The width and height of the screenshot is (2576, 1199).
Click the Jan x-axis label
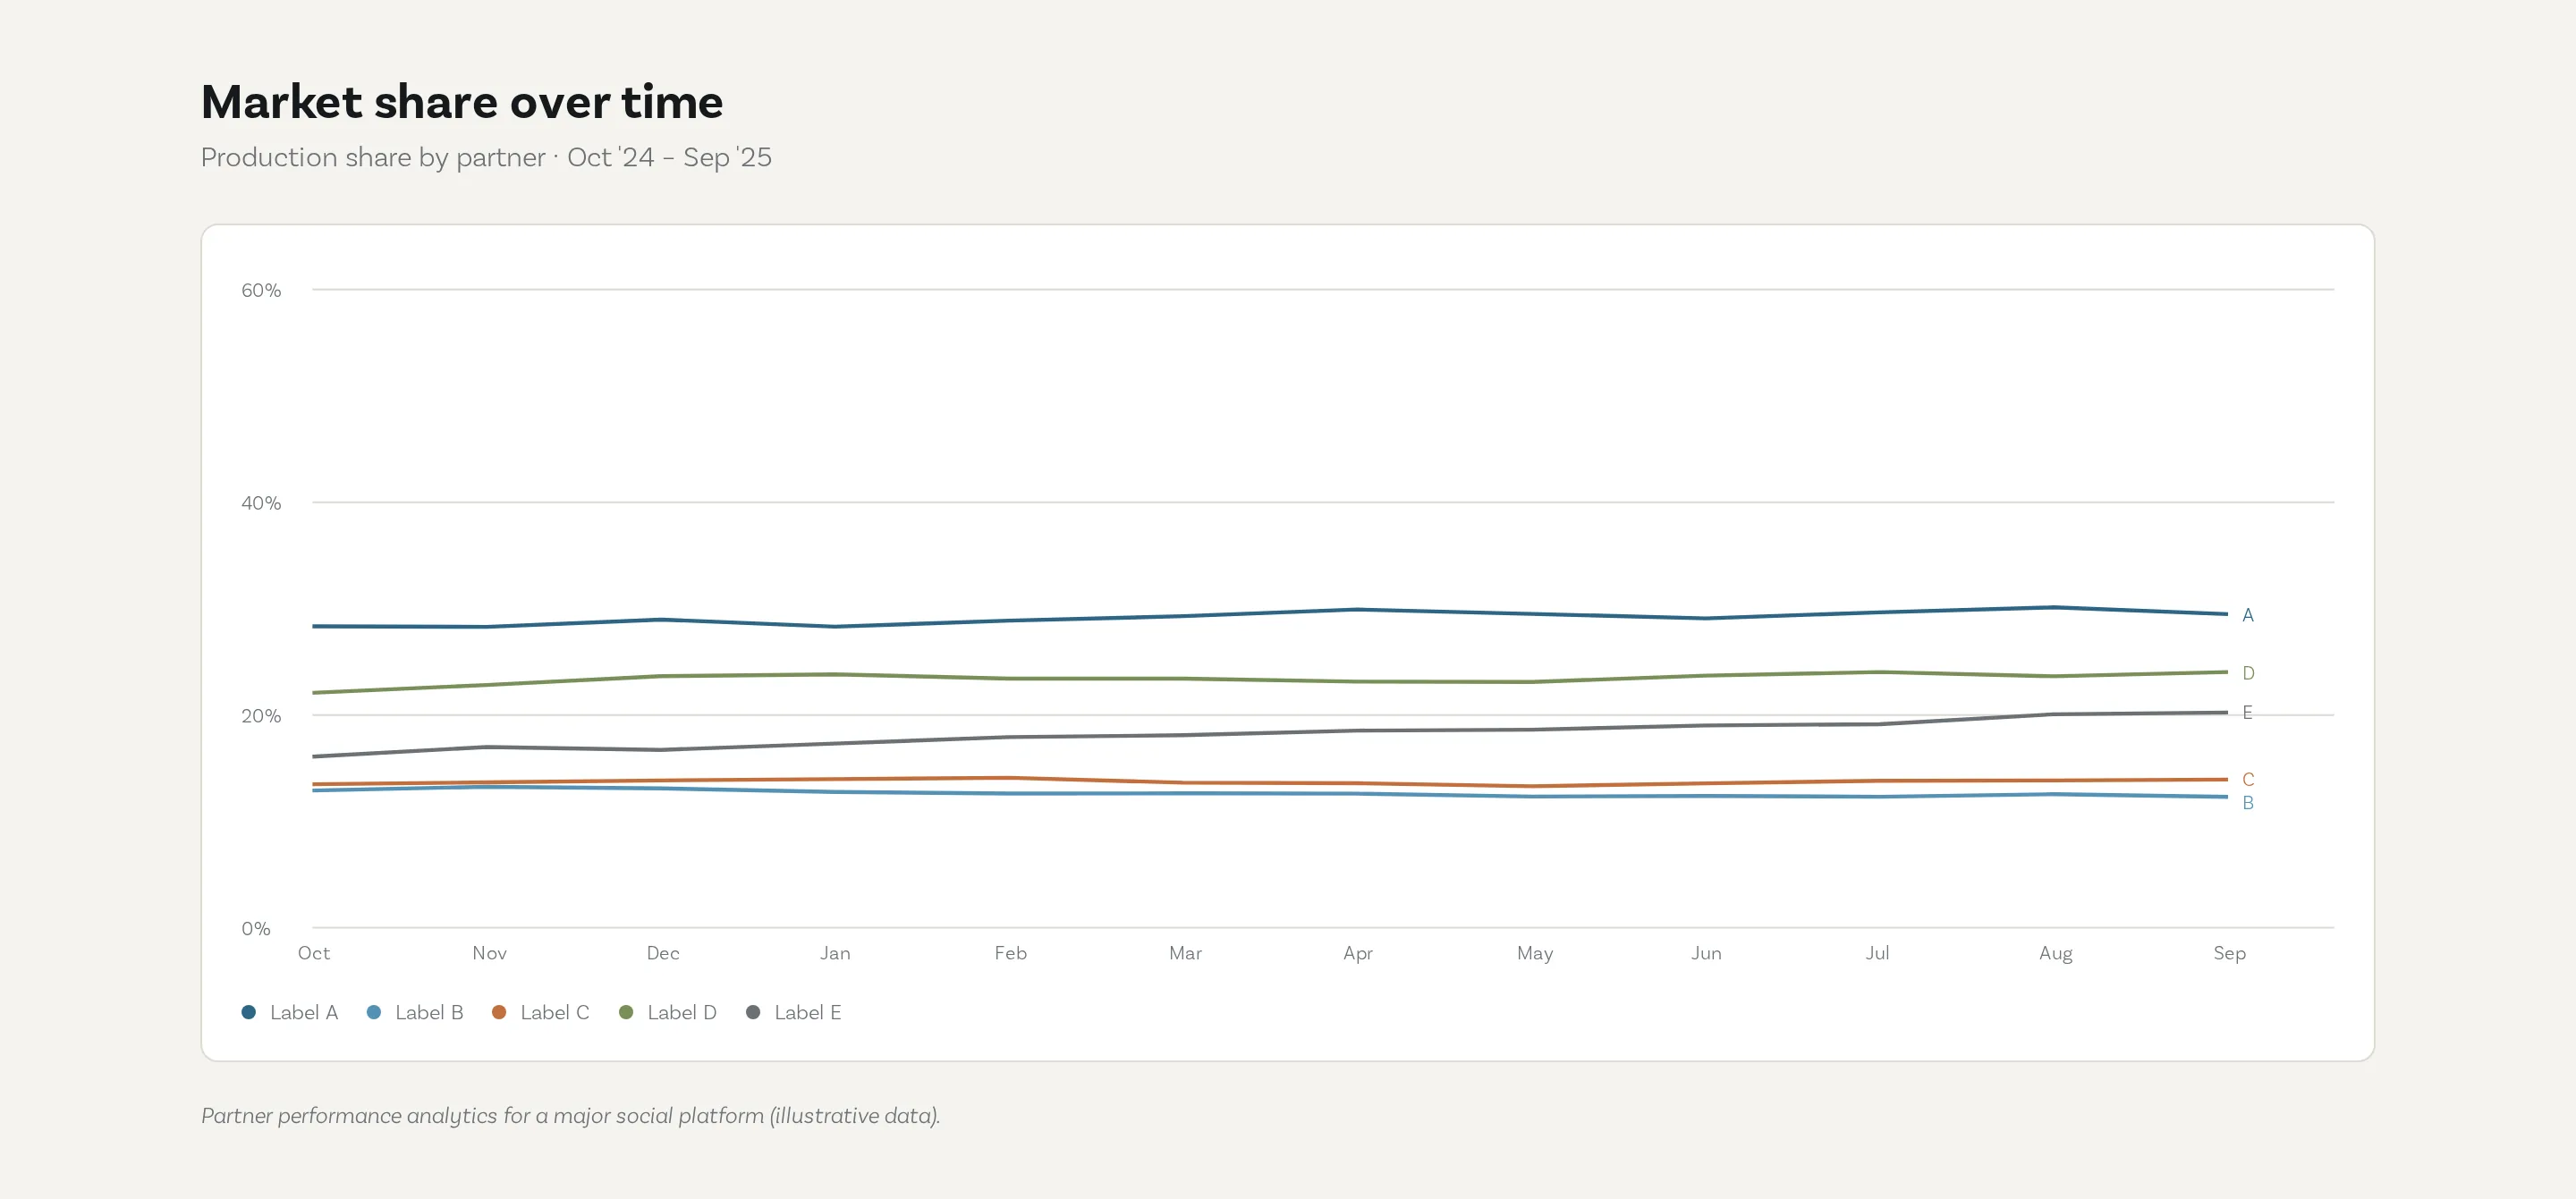(835, 953)
